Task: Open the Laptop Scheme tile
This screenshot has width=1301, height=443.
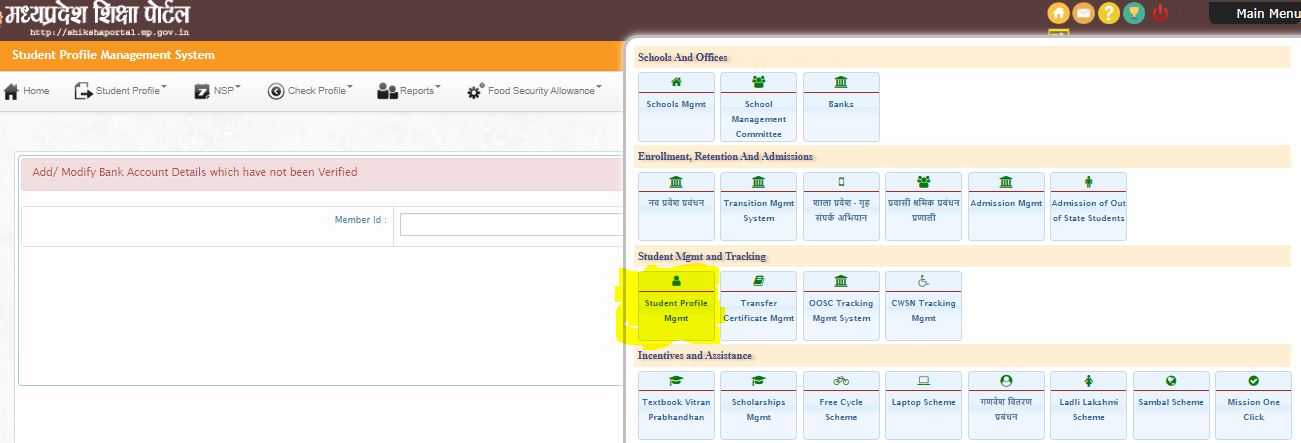Action: point(923,405)
